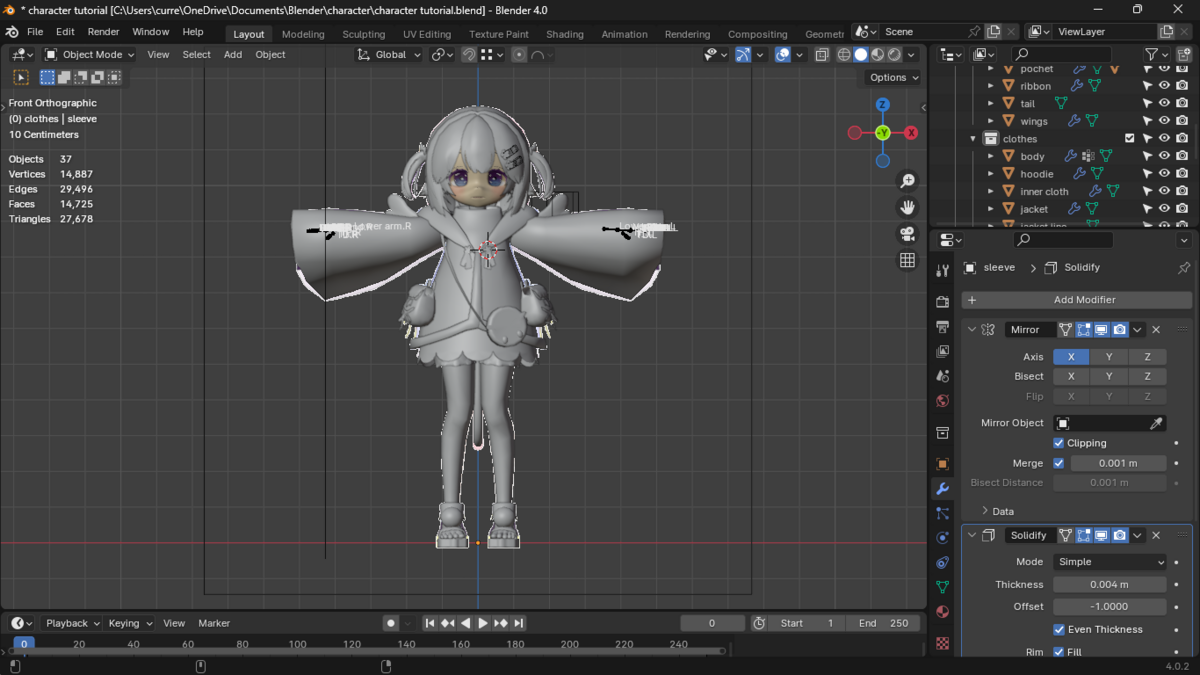This screenshot has height=675, width=1200.
Task: Open the Render menu
Action: [103, 32]
